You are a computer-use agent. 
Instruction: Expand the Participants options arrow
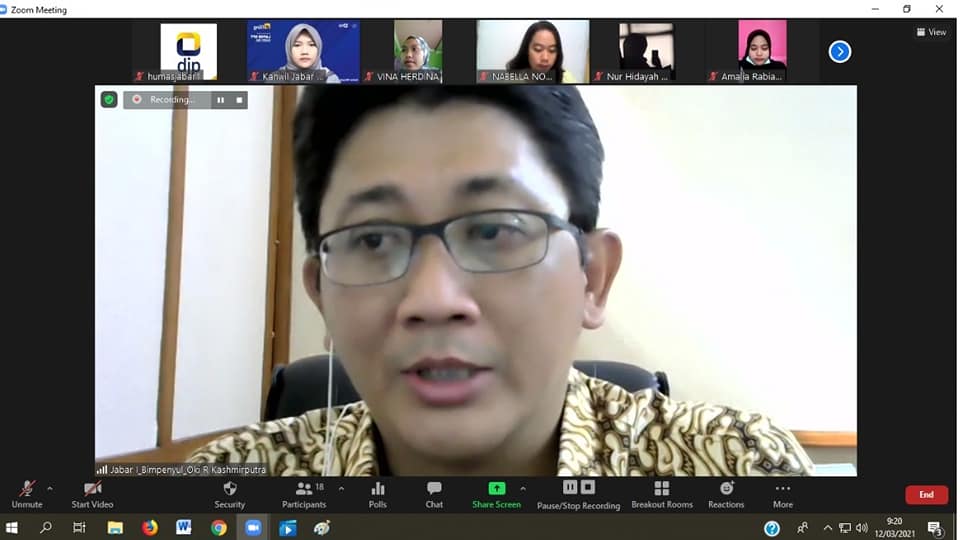[x=341, y=489]
